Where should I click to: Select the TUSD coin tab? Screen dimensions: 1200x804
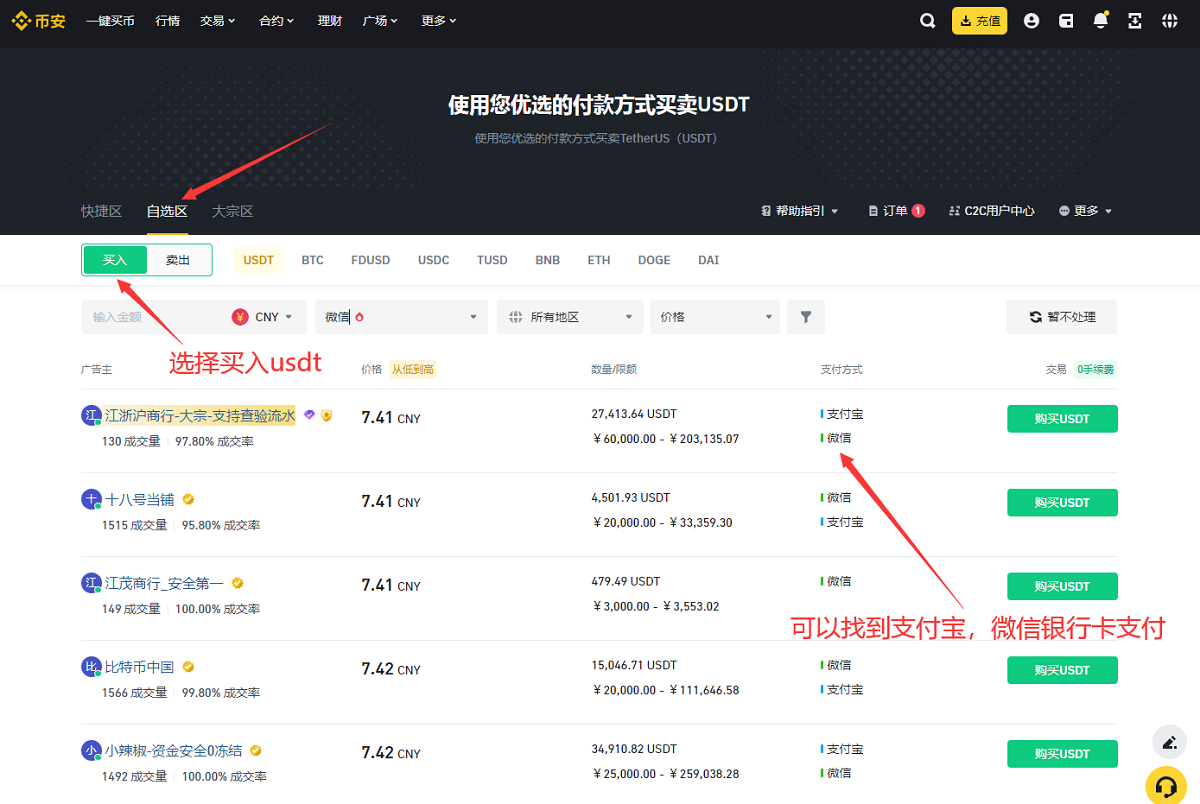[492, 260]
